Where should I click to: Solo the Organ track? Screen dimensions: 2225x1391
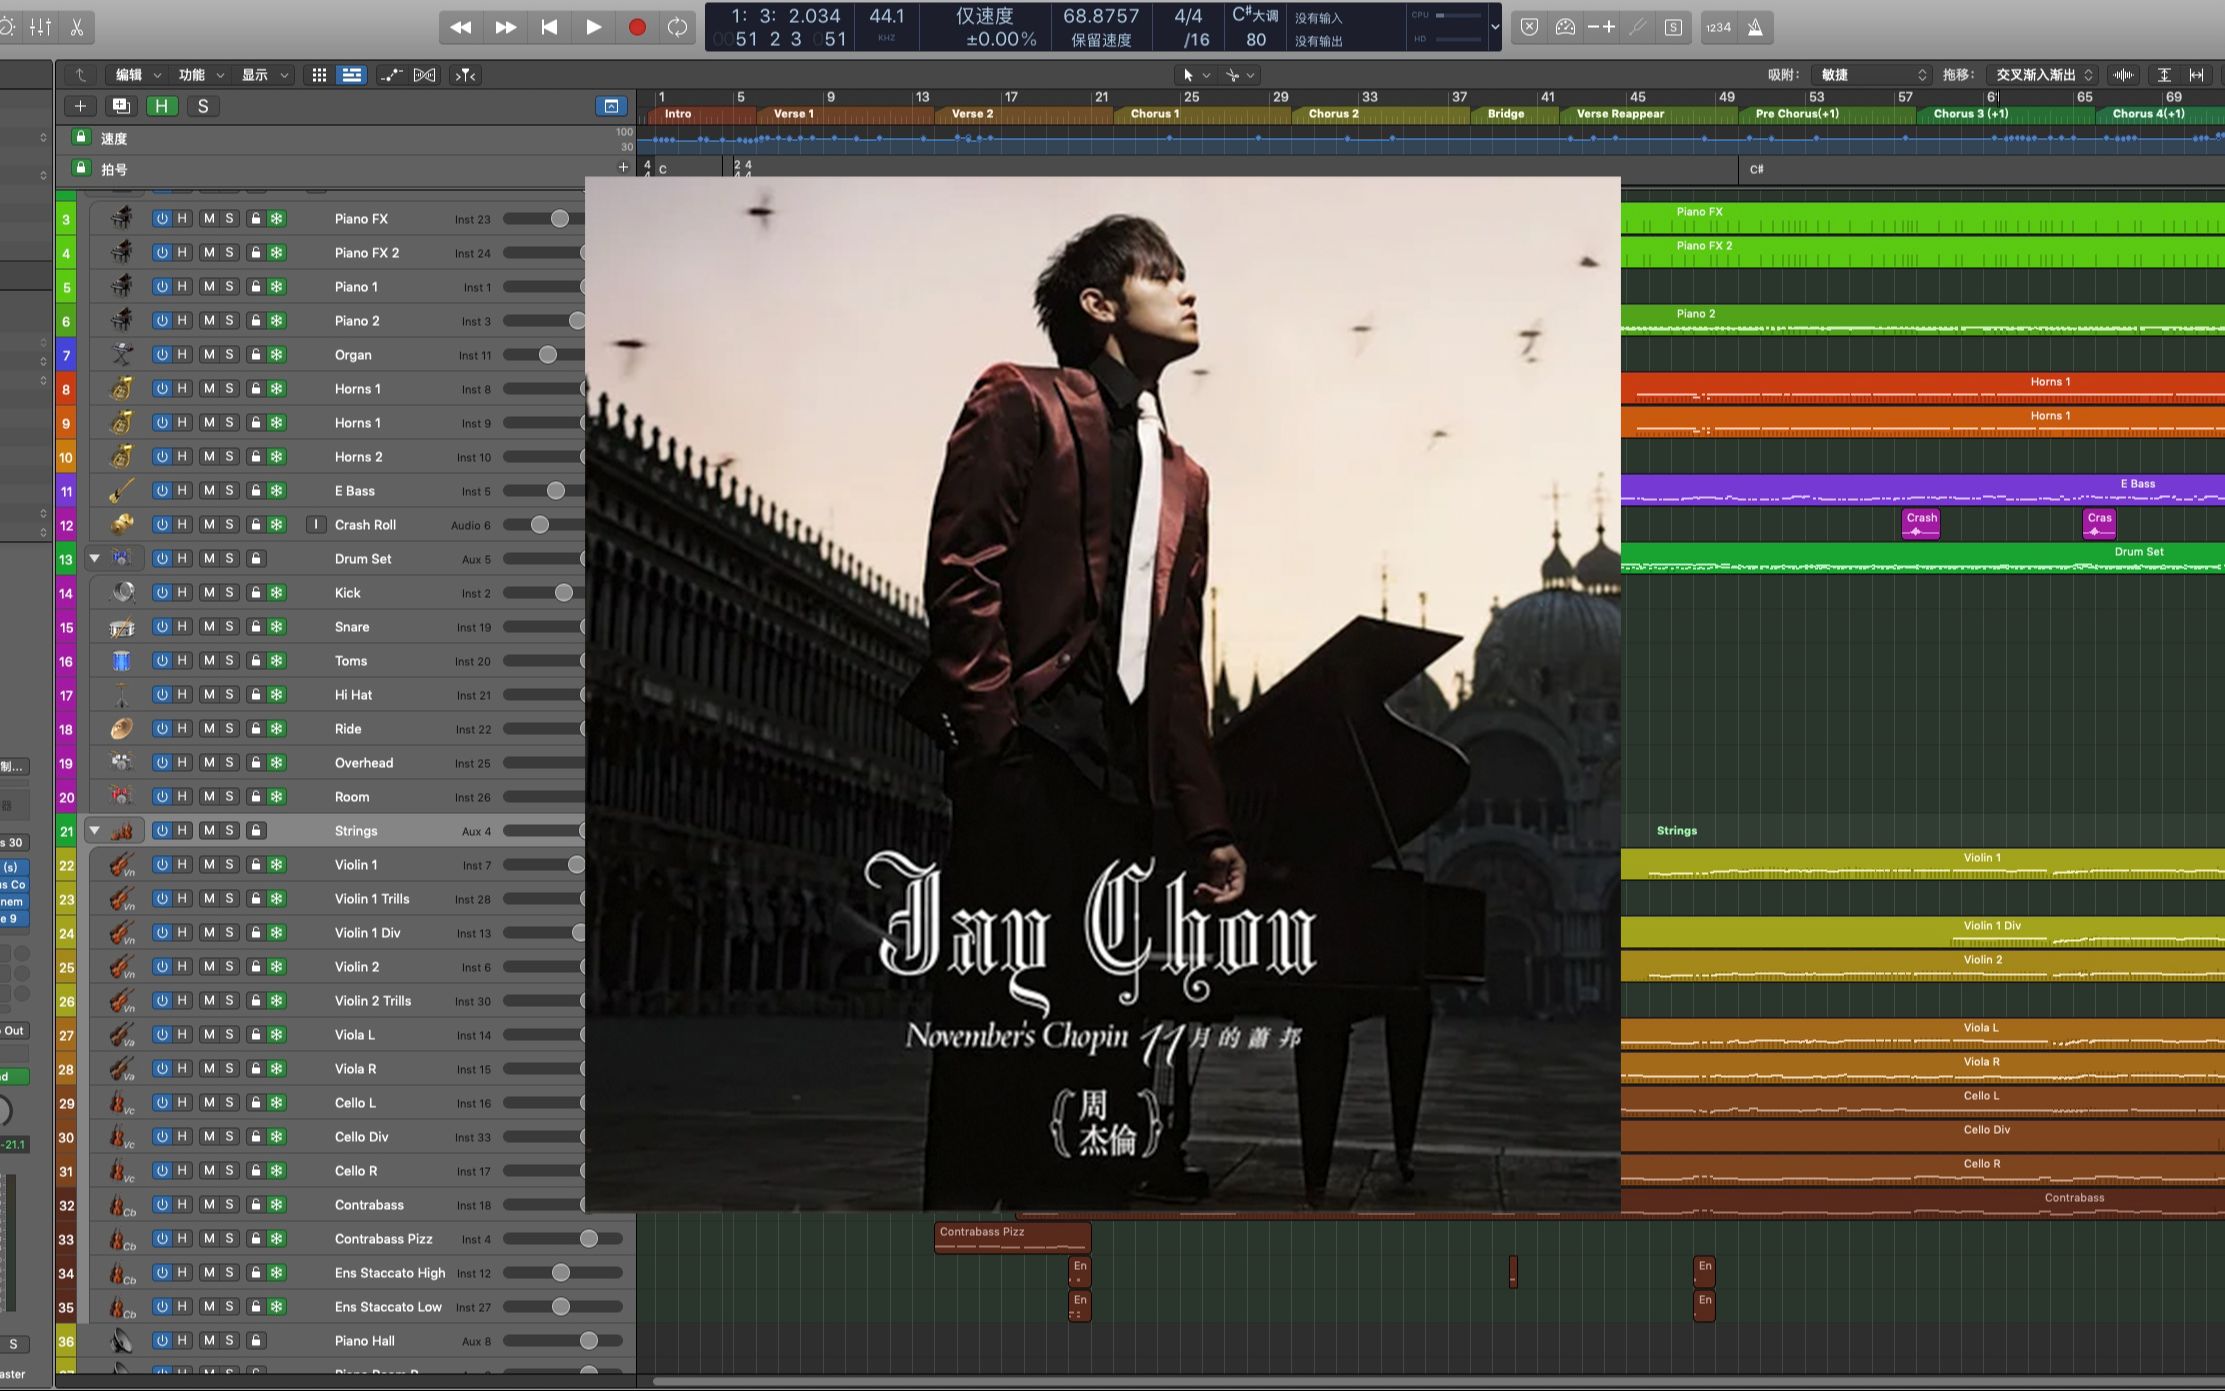[229, 354]
